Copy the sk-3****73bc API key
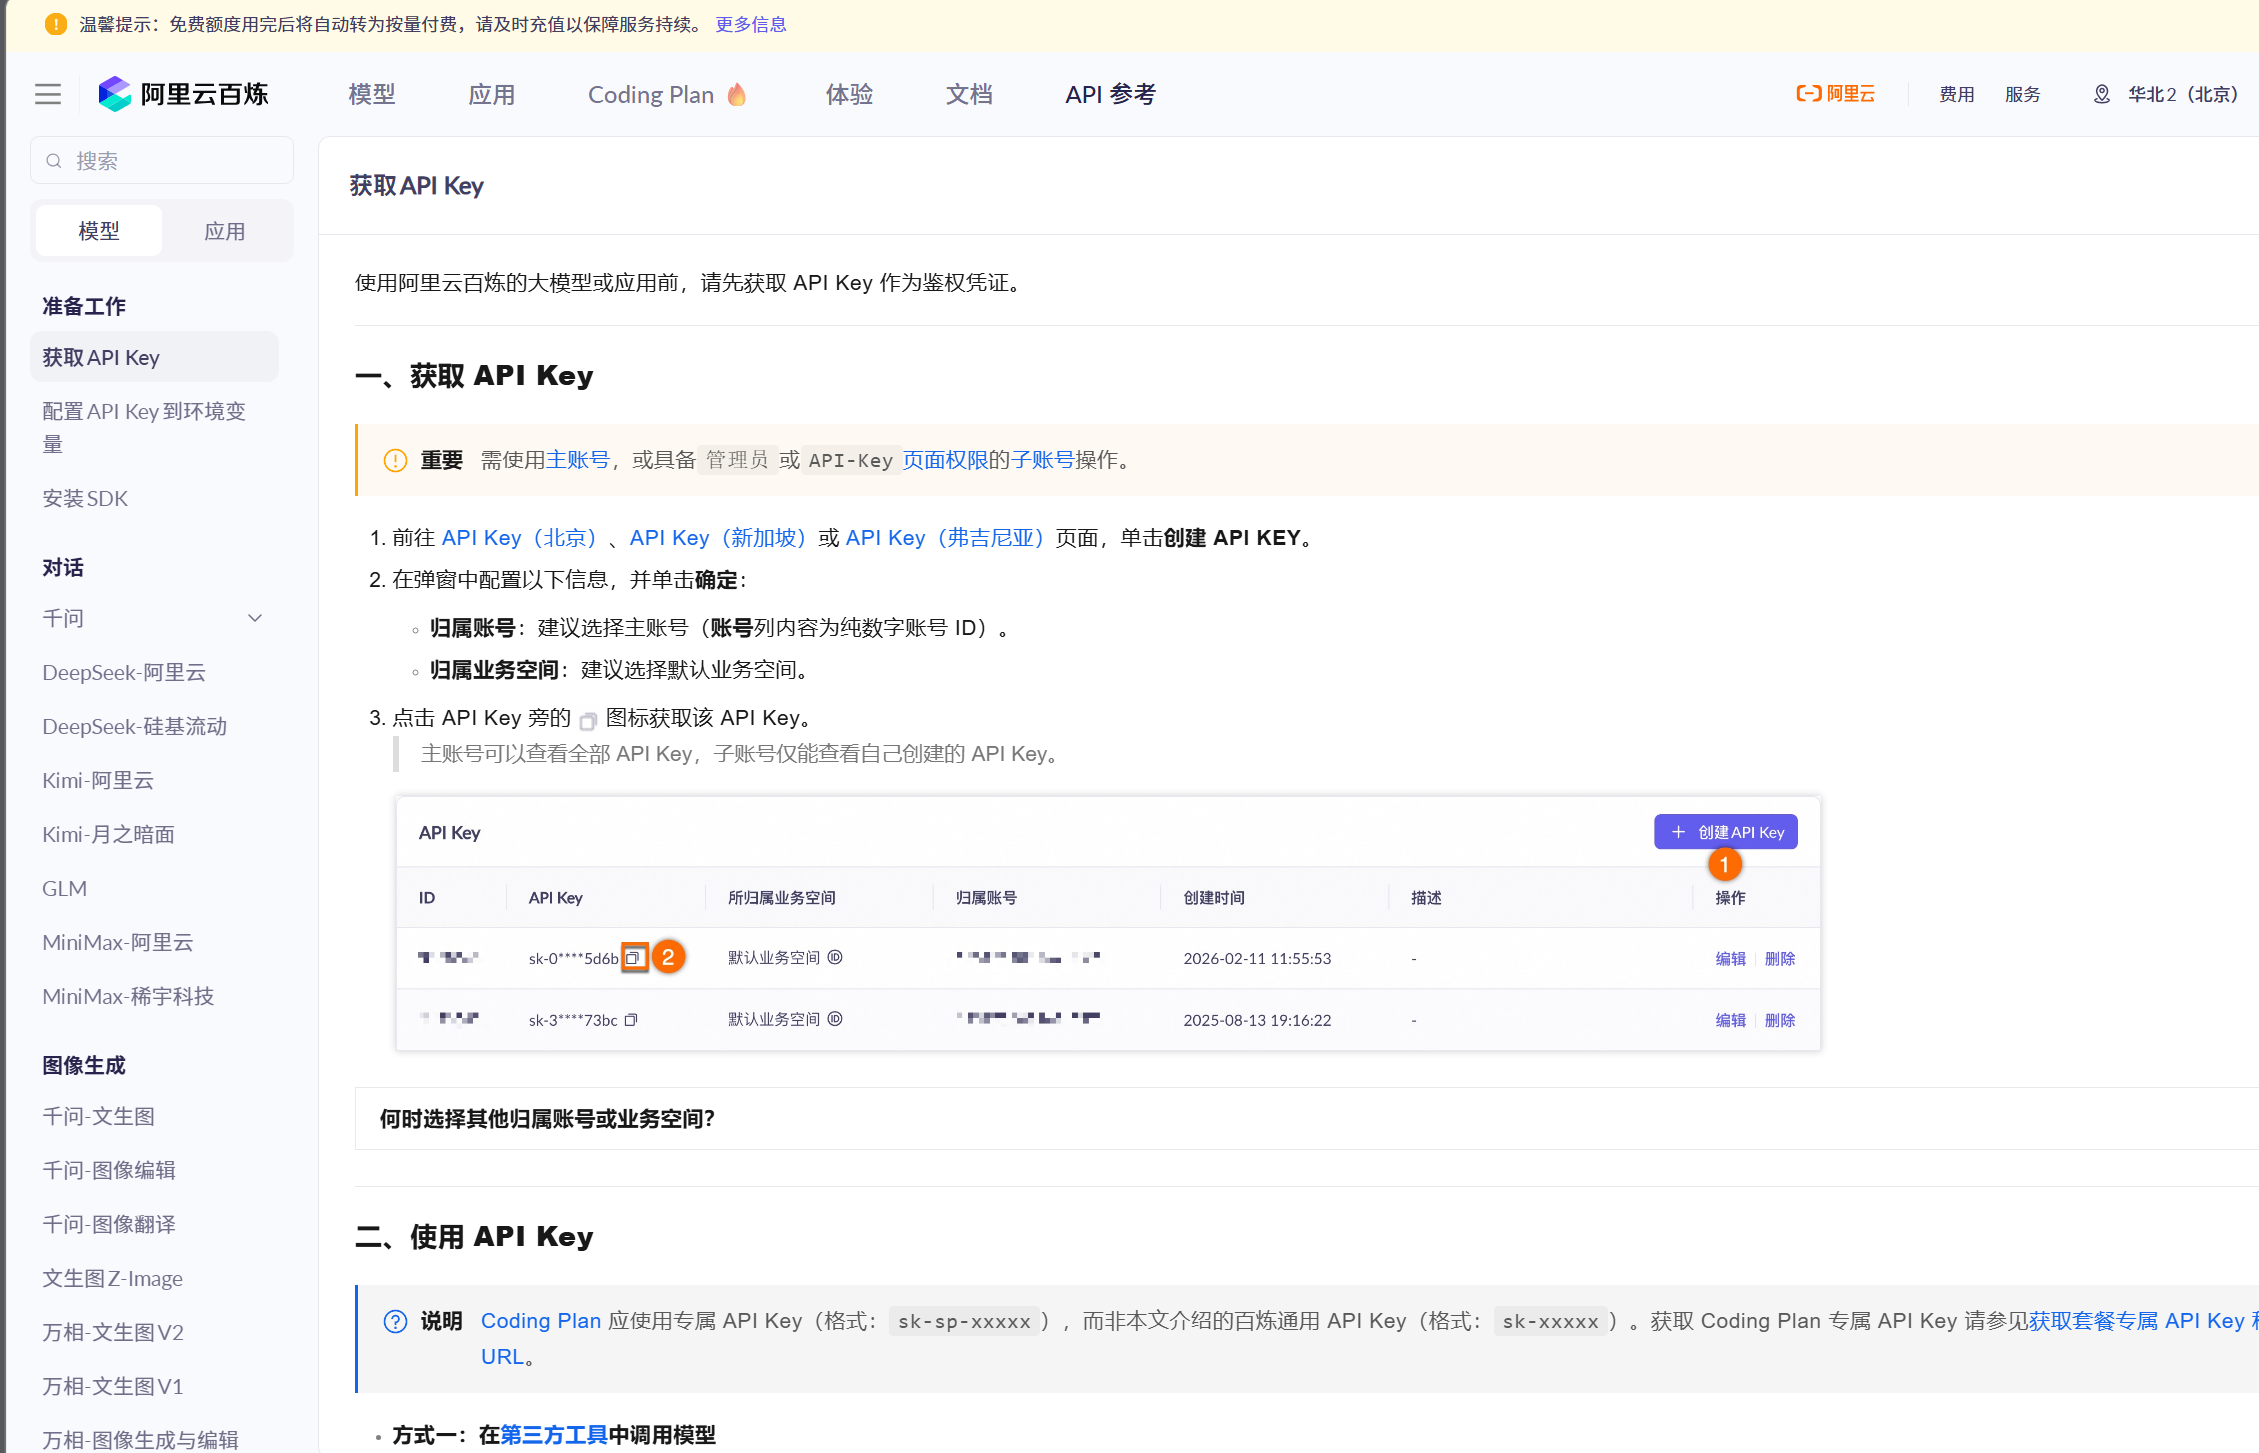The image size is (2259, 1453). 631,1020
